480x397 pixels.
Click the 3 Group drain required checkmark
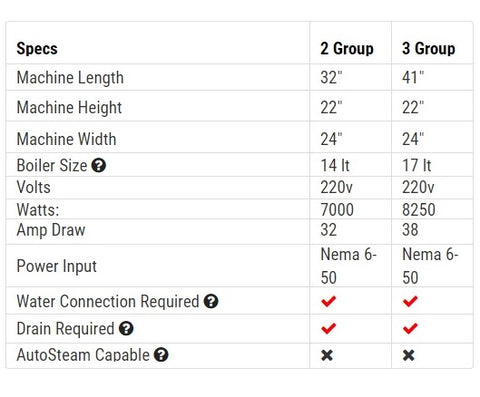pyautogui.click(x=410, y=329)
